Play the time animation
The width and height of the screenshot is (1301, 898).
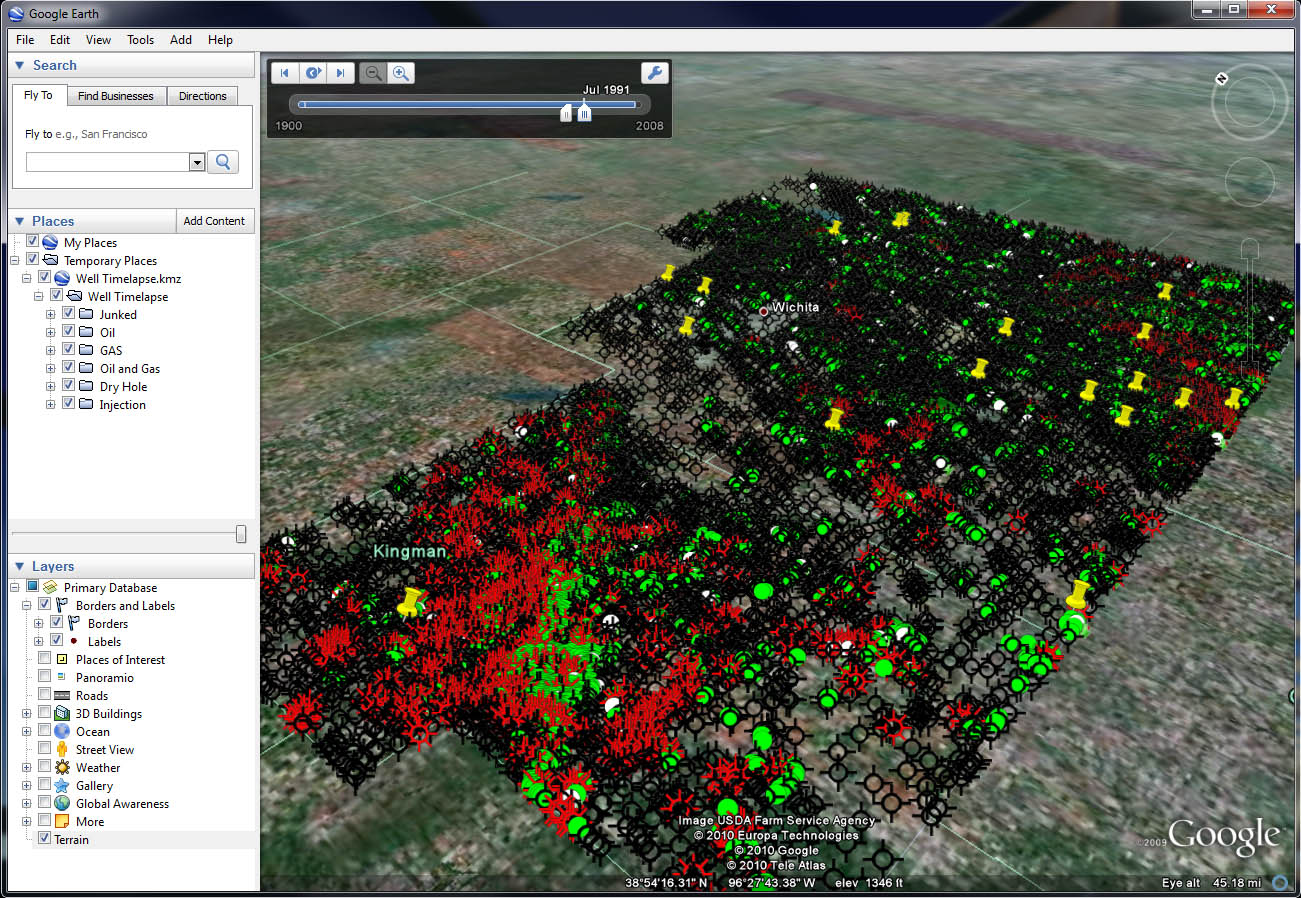313,73
